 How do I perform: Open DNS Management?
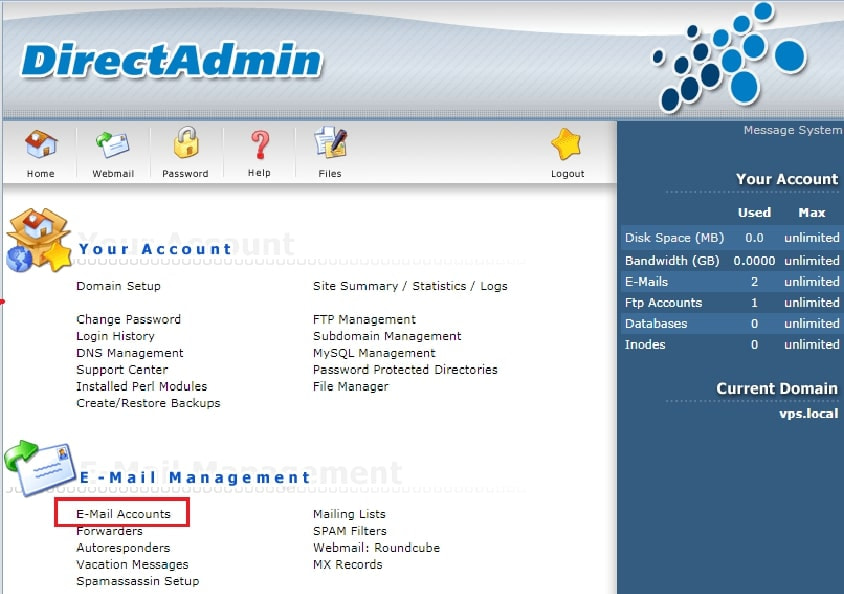click(x=130, y=353)
